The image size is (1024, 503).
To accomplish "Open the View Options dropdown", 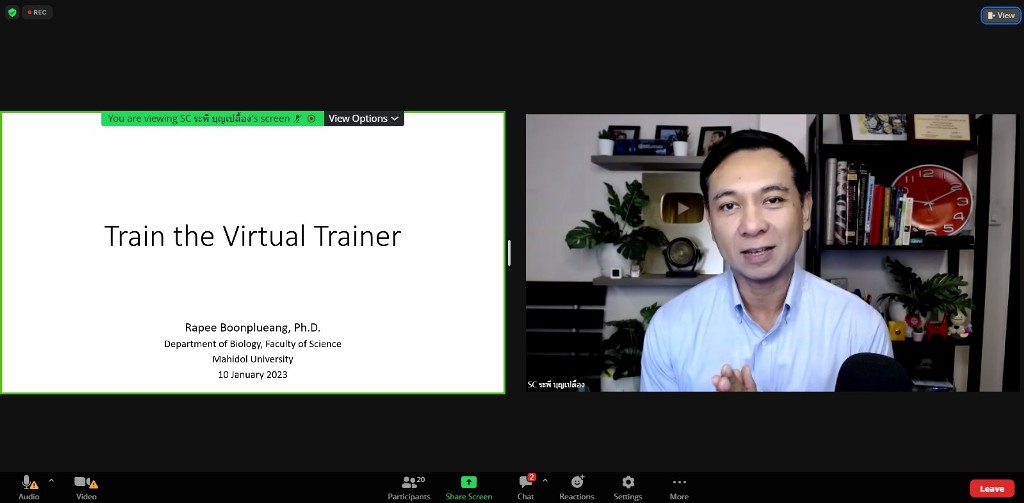I will [x=364, y=118].
